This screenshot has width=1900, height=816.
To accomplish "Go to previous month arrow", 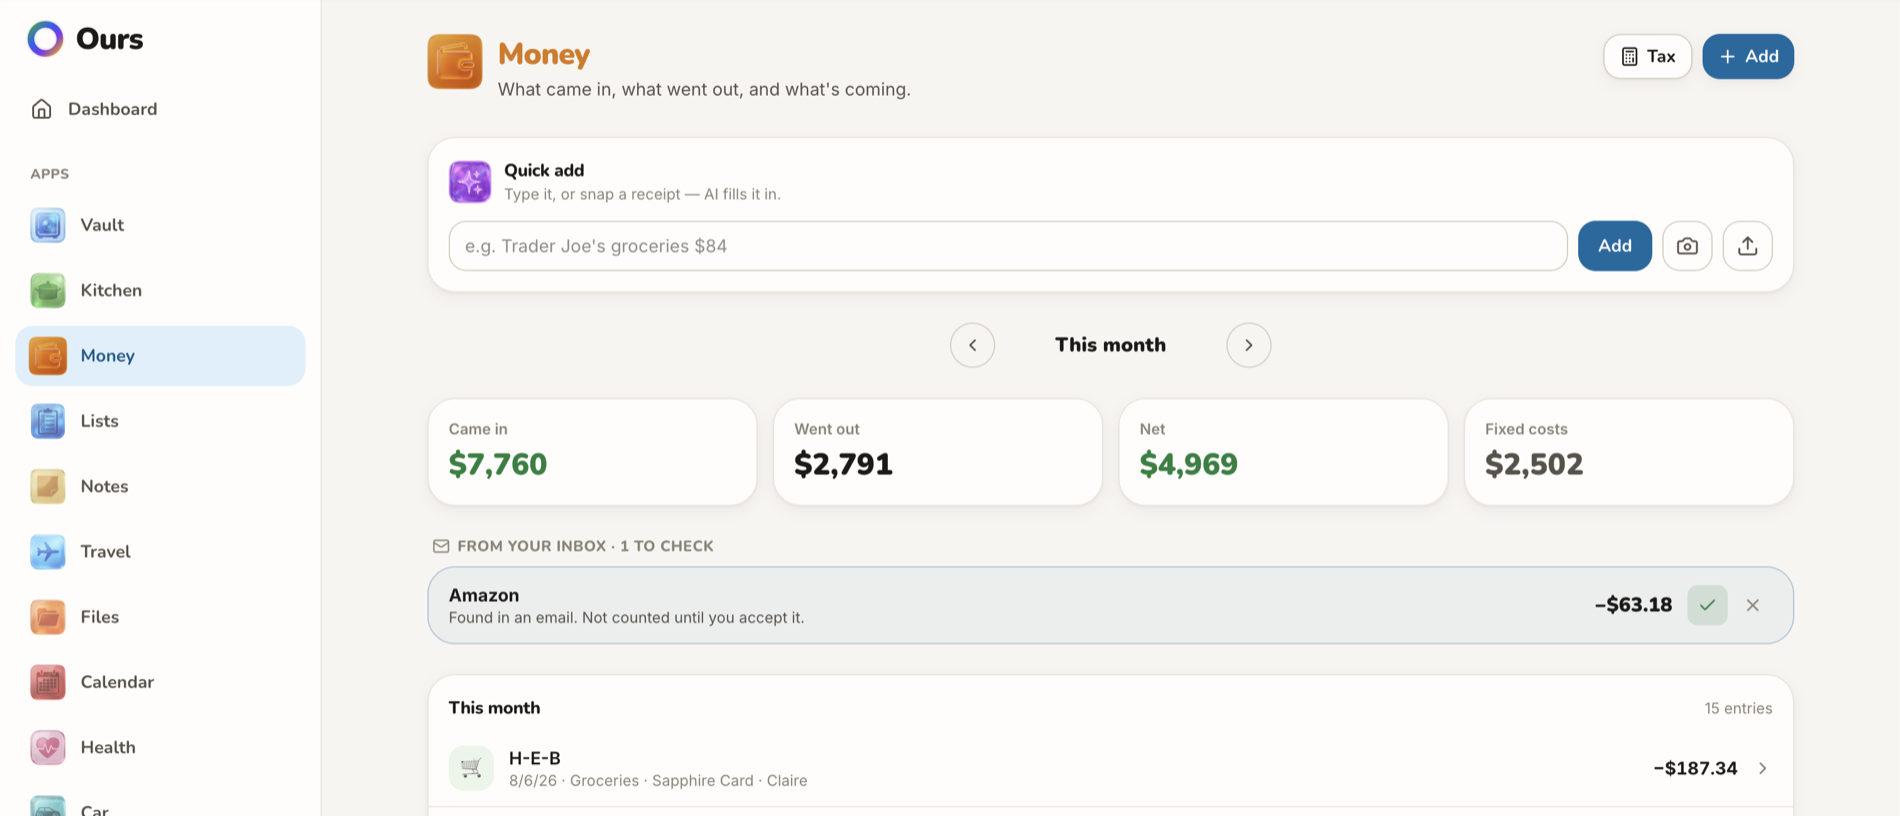I will (972, 345).
